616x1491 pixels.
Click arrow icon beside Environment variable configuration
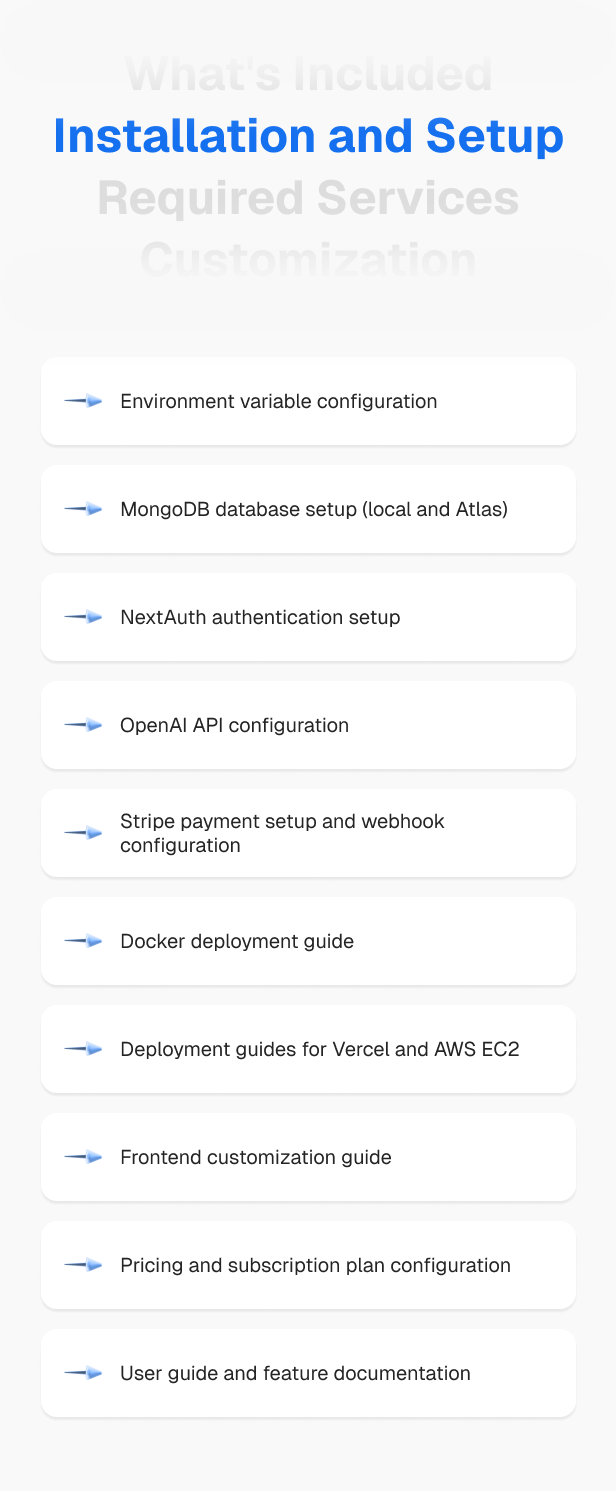coord(84,401)
